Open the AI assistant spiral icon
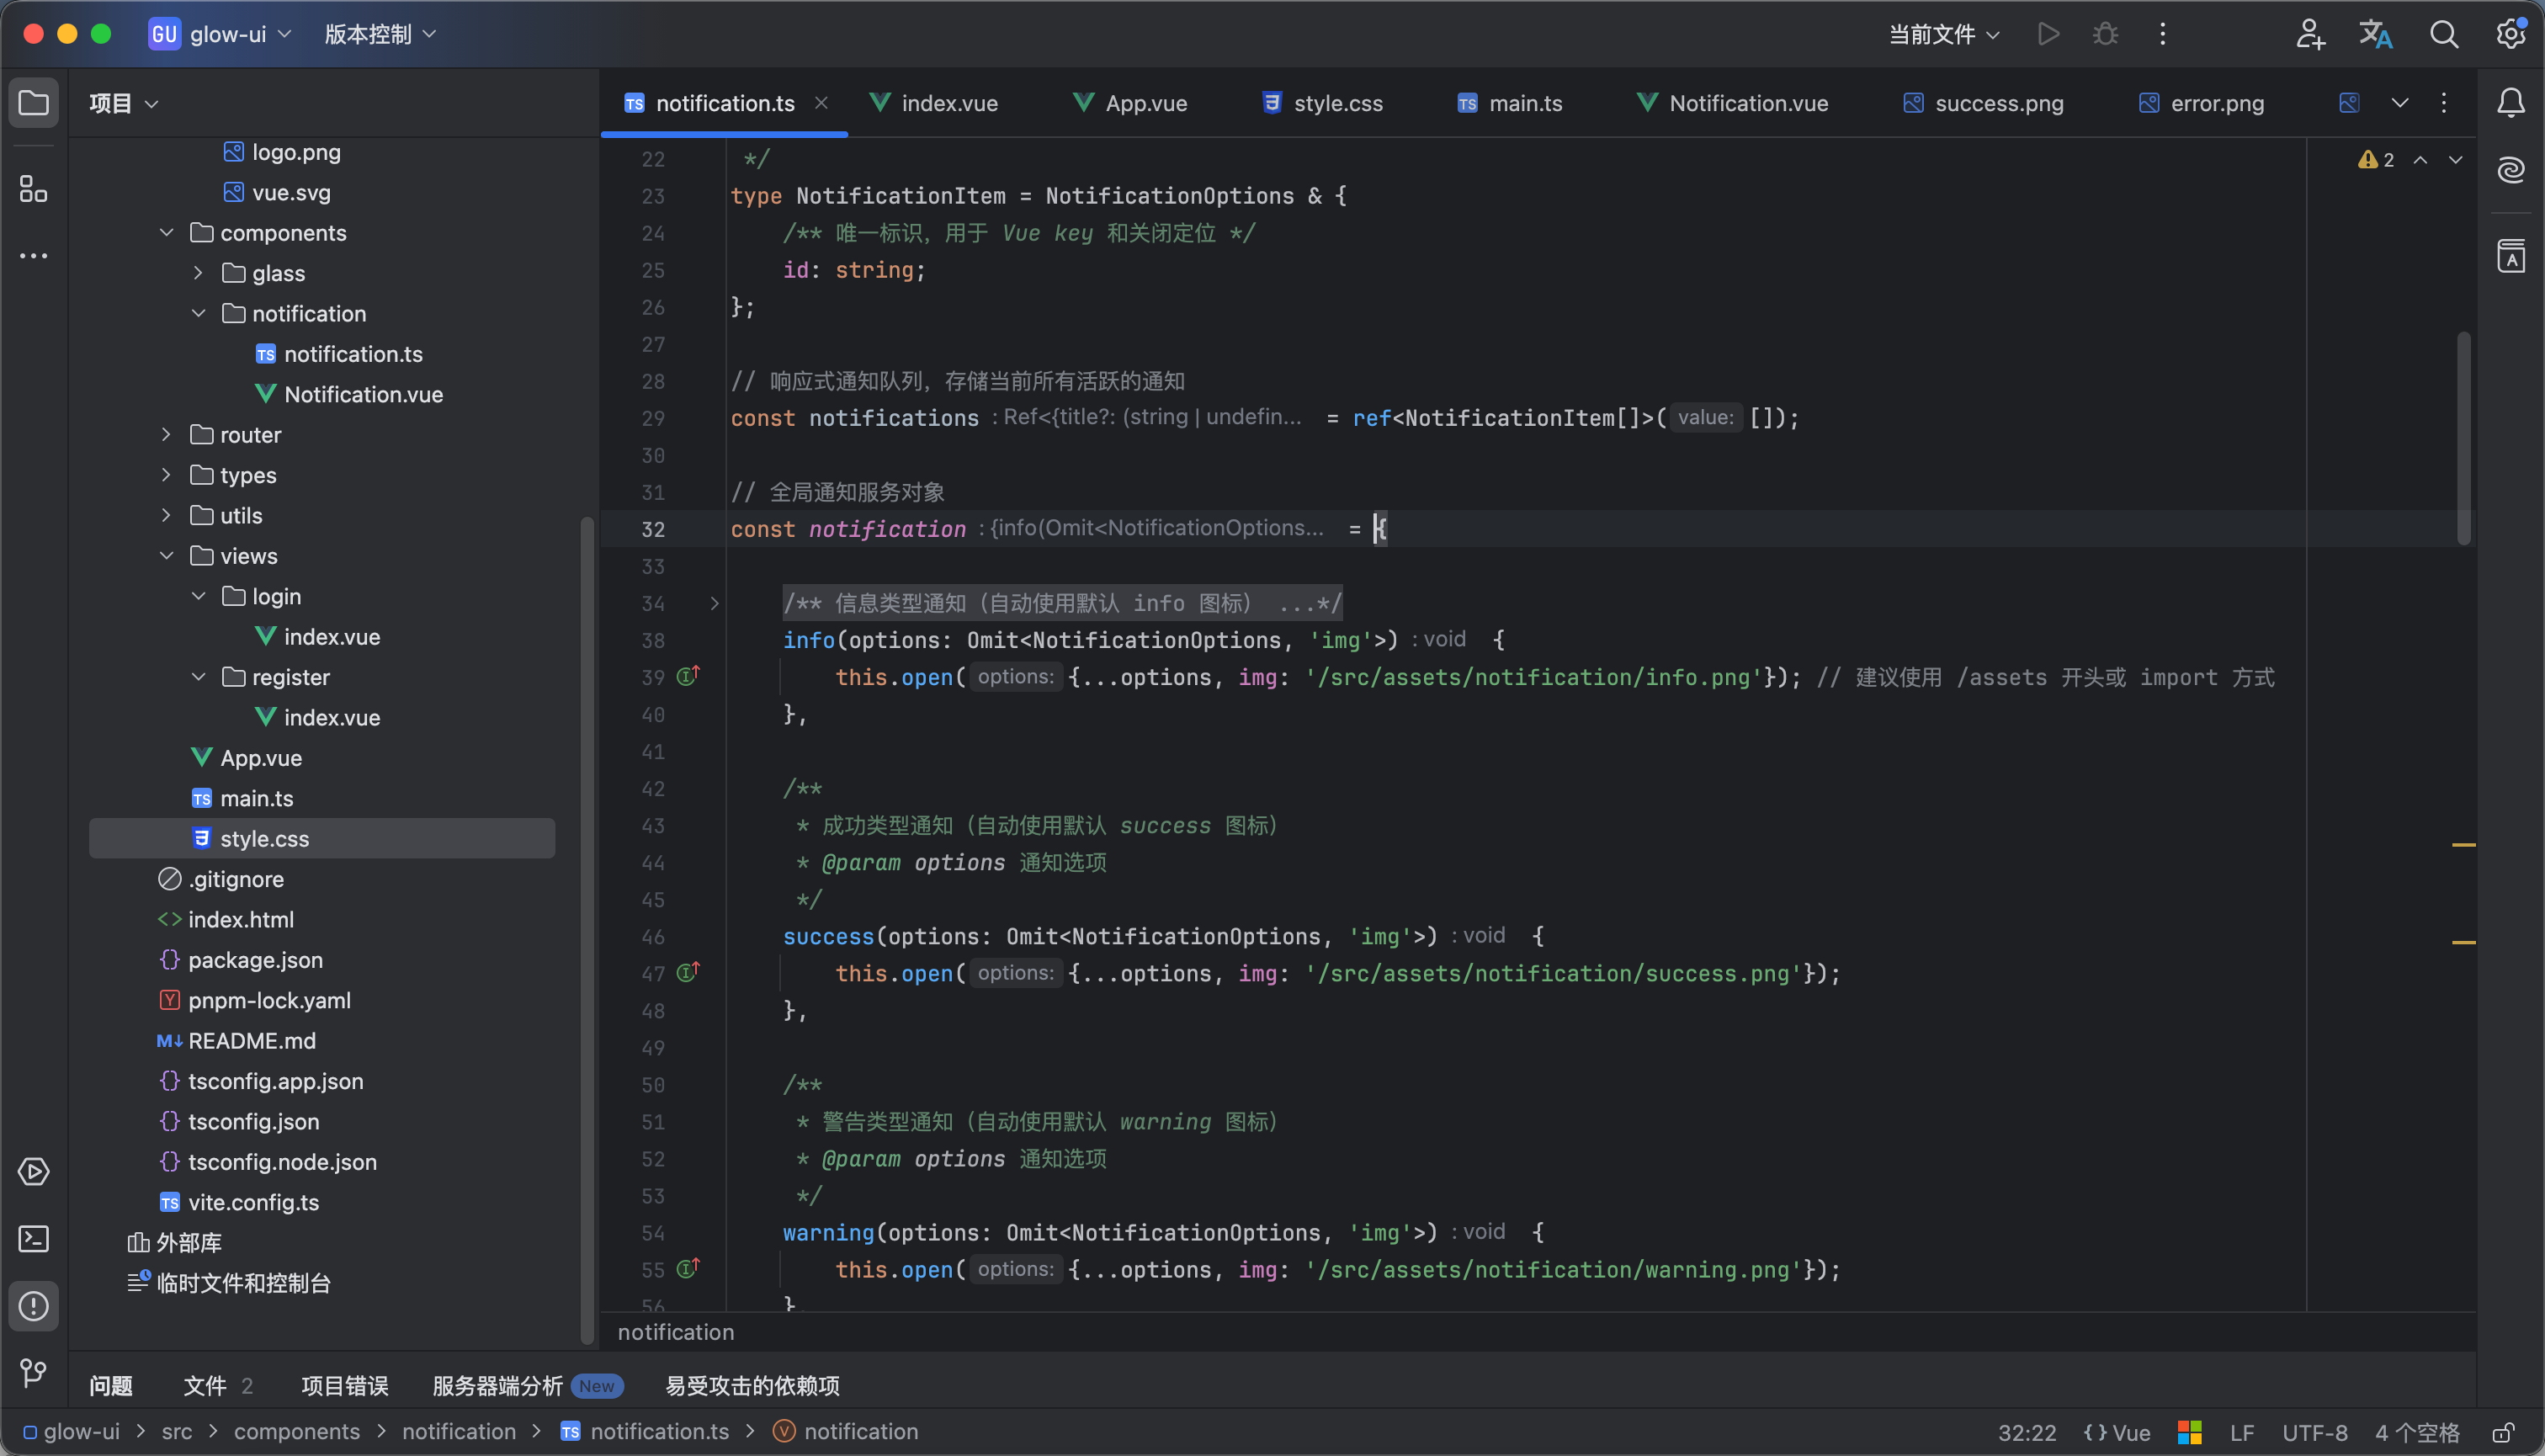Screen dimensions: 2545x1456 click(2511, 169)
